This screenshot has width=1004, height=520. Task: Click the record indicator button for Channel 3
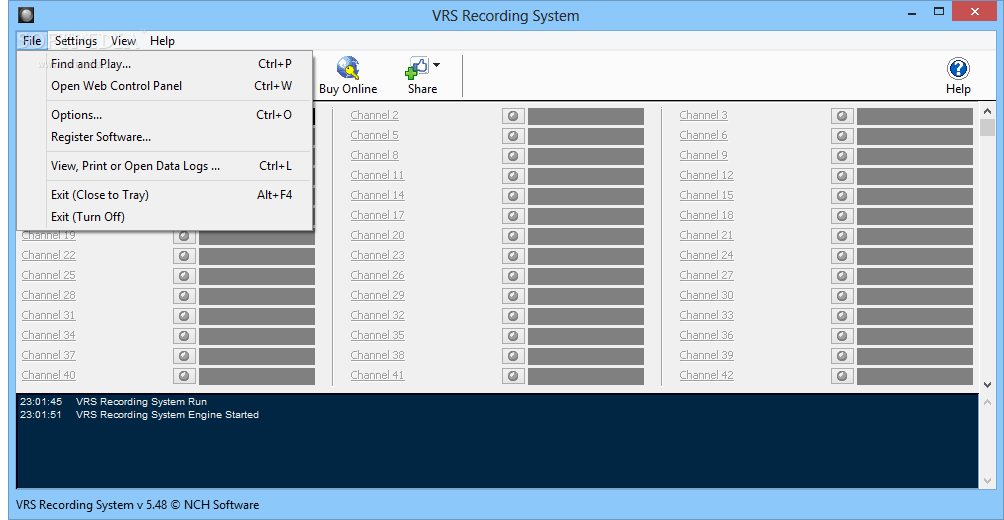[x=842, y=116]
